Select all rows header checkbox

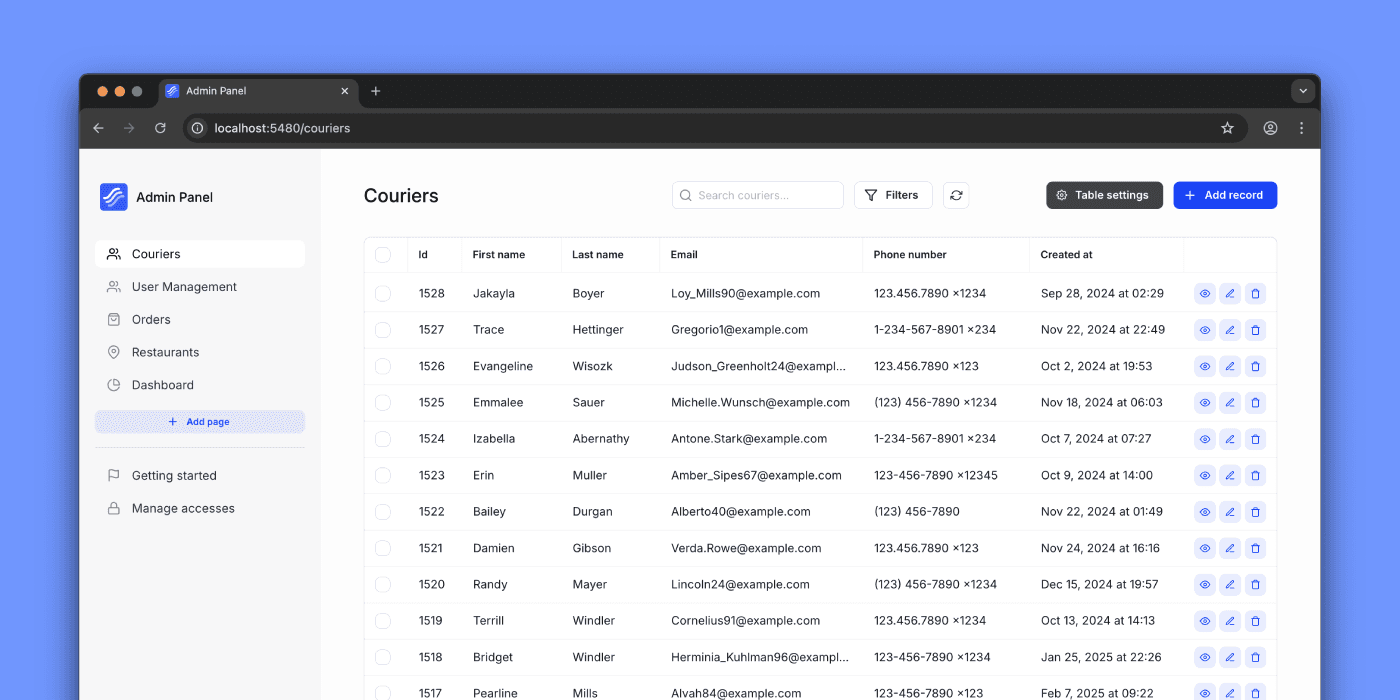click(x=383, y=255)
